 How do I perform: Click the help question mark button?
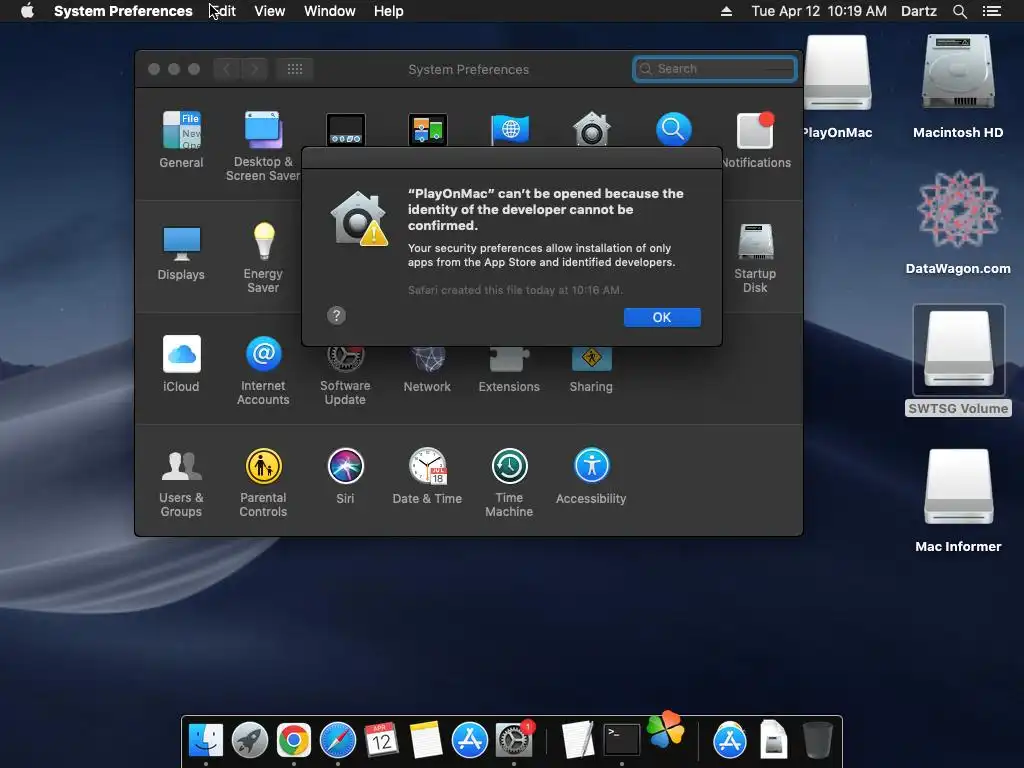[x=336, y=316]
